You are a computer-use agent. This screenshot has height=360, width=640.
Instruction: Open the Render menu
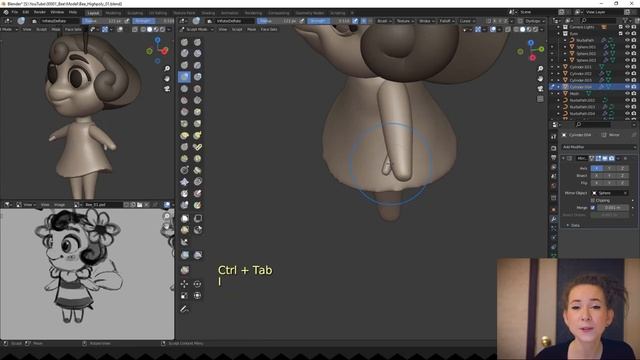tap(40, 12)
